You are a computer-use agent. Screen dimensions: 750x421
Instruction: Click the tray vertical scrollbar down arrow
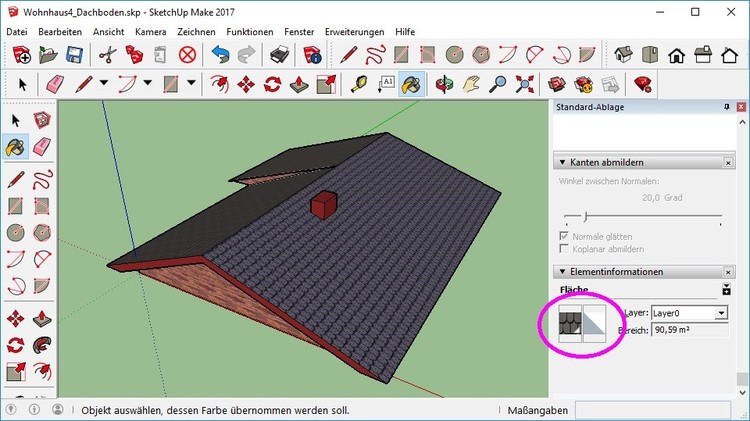click(742, 392)
